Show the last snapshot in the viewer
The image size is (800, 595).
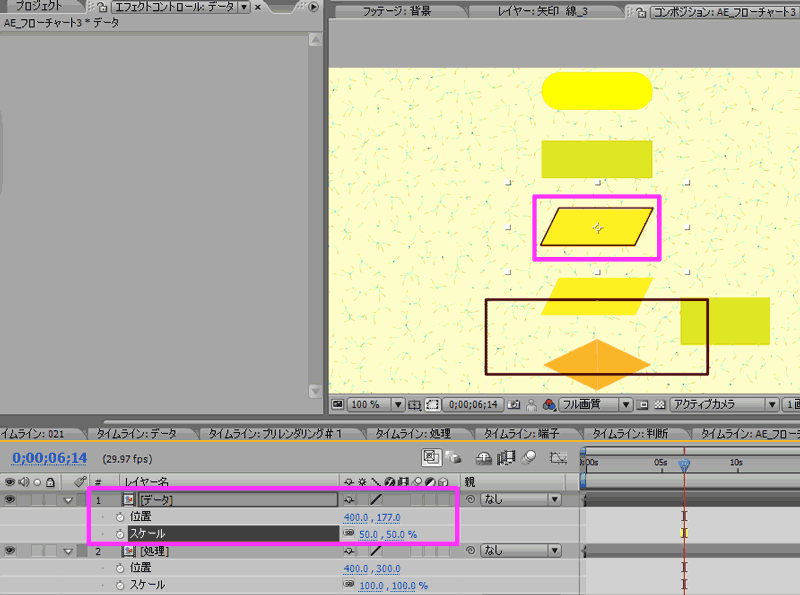coord(531,406)
